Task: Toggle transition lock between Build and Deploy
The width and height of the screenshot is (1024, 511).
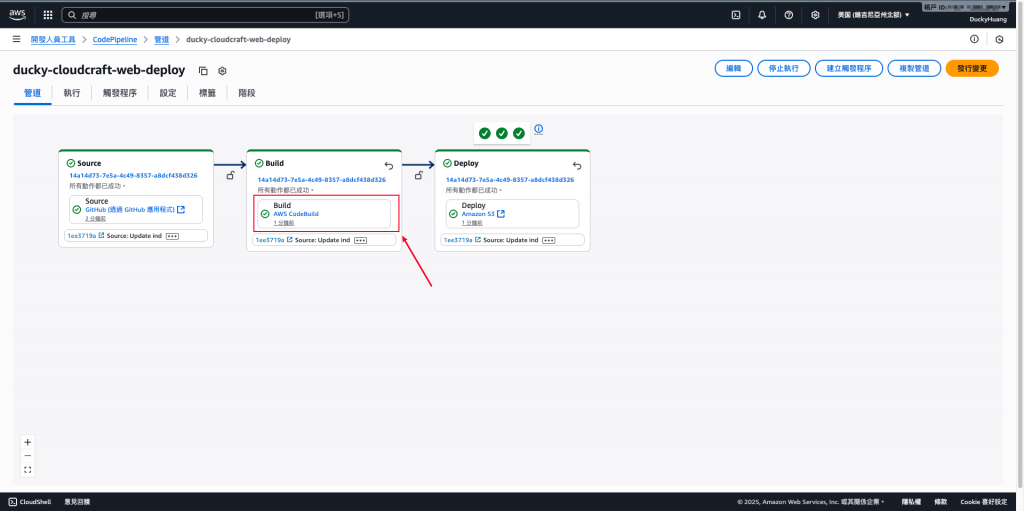Action: point(419,175)
